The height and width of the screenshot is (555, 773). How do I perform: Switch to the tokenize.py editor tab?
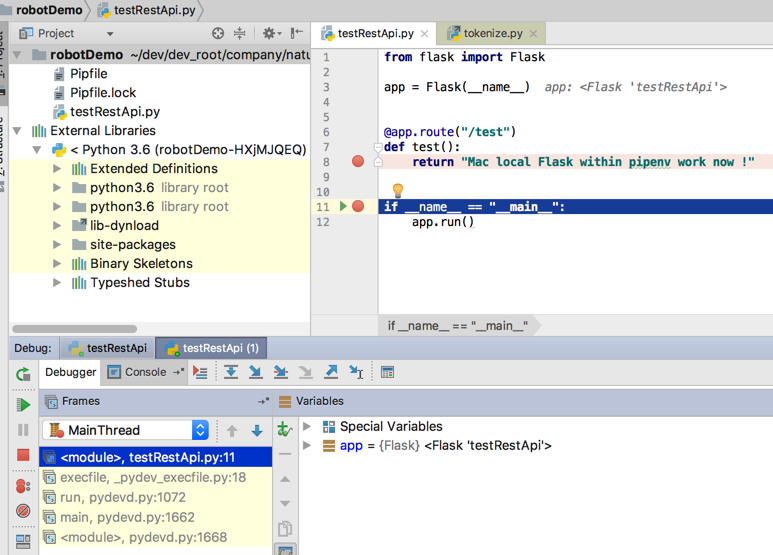click(492, 33)
